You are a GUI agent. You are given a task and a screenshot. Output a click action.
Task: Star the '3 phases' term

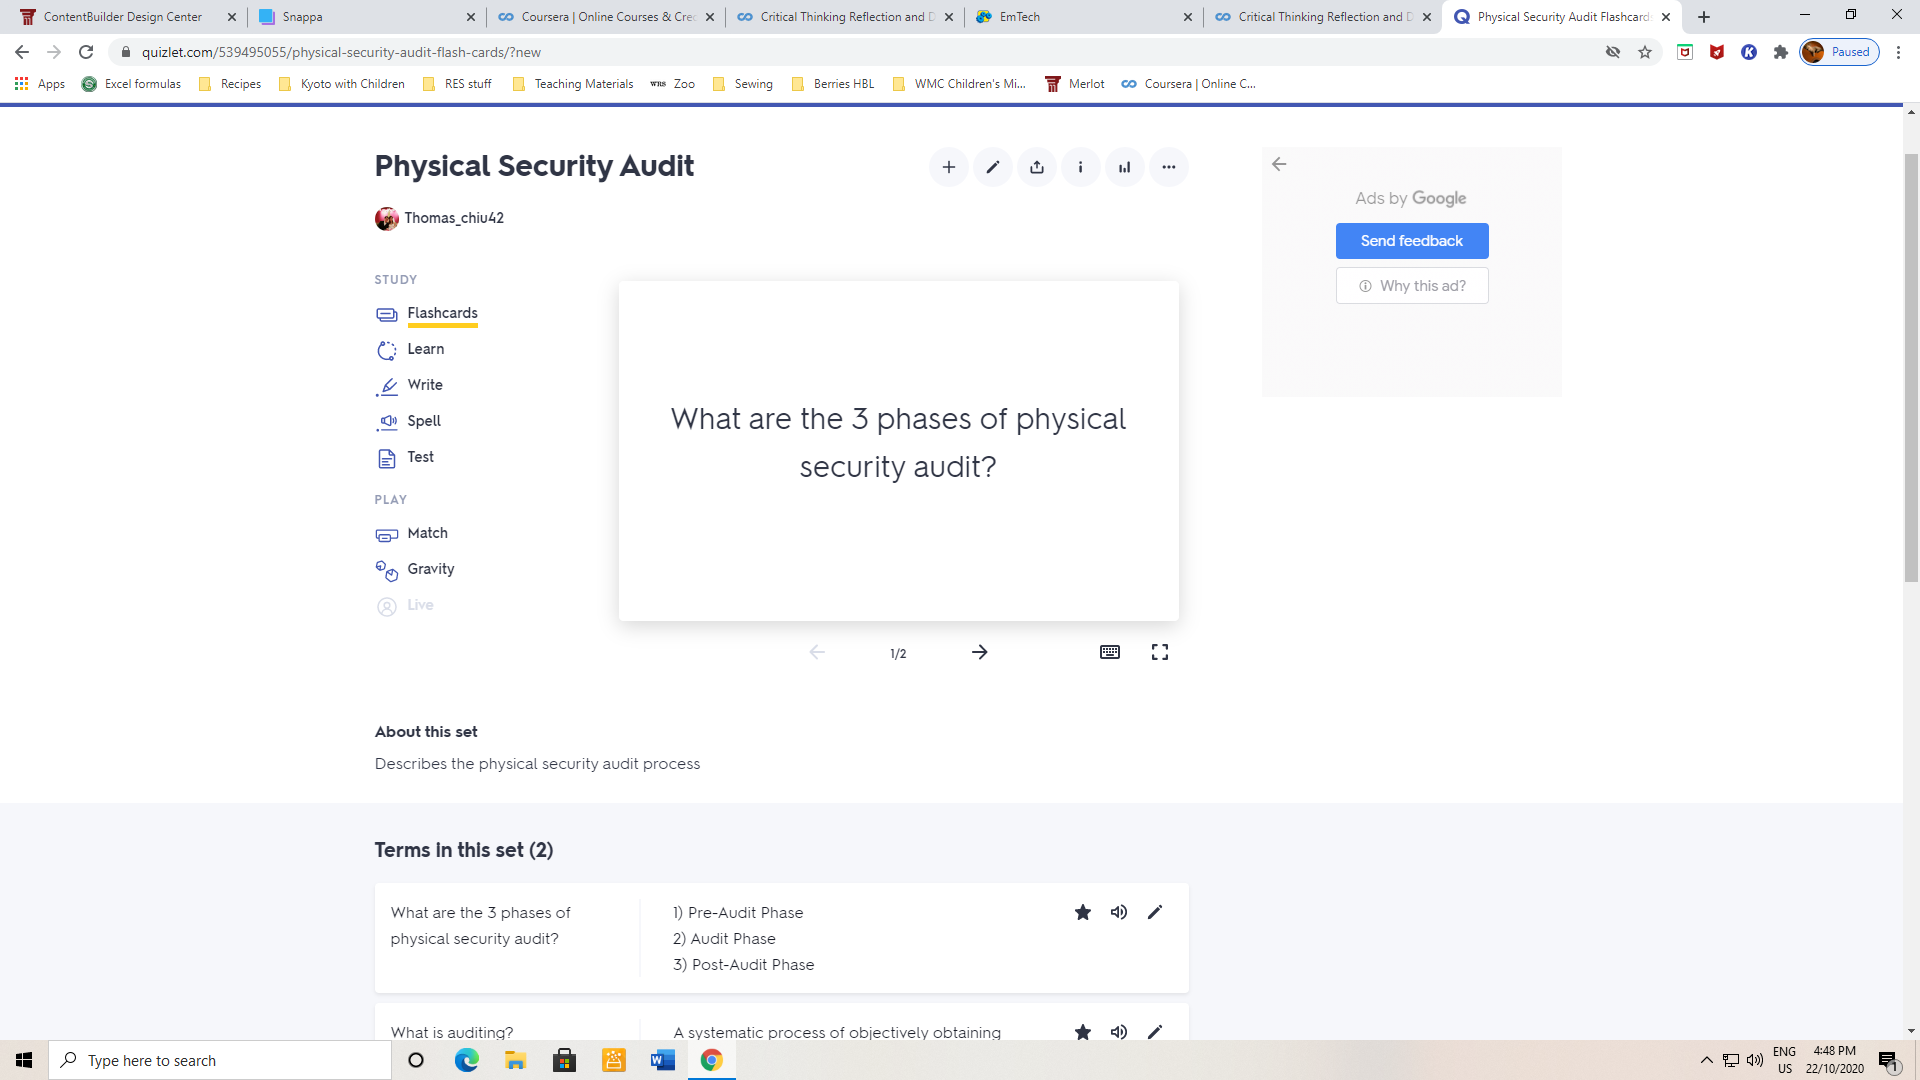(x=1082, y=912)
